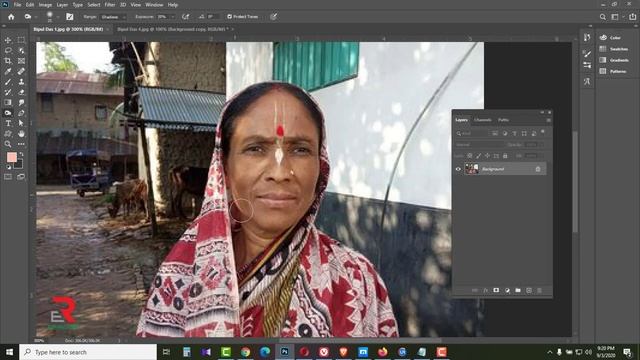Viewport: 640px width, 360px height.
Task: Select the Rectangular Marquee tool
Action: (x=21, y=40)
